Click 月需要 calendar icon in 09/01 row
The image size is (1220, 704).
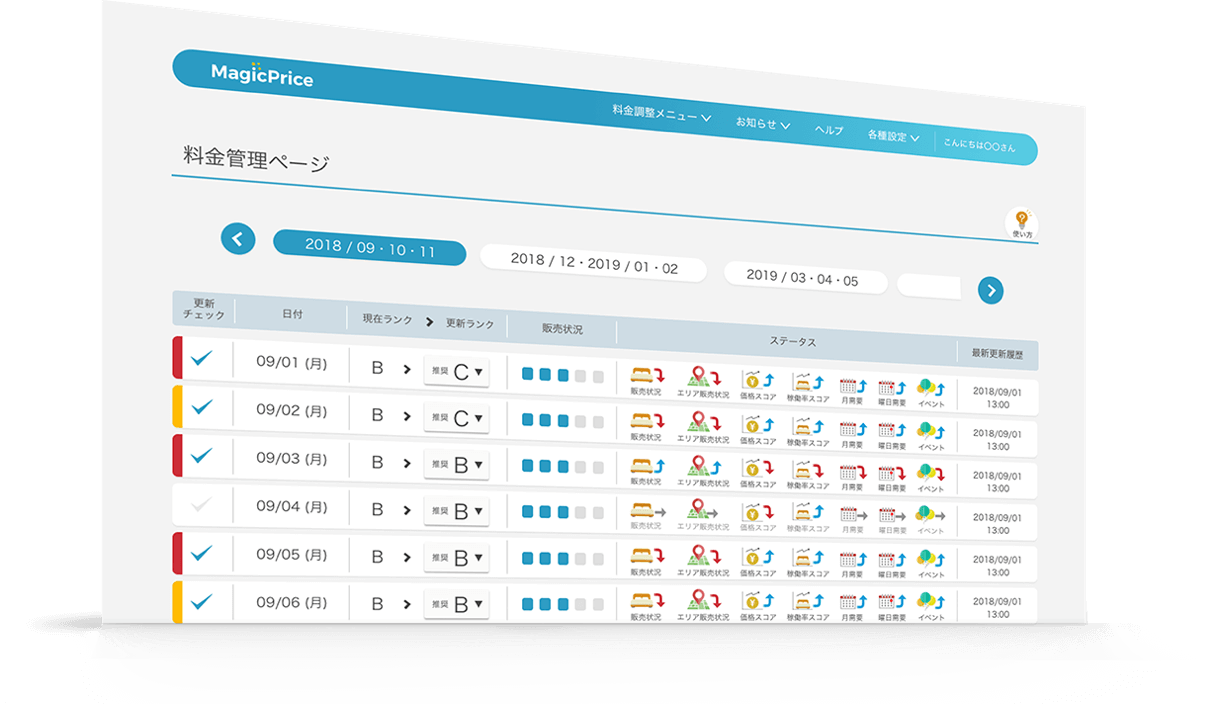point(852,387)
